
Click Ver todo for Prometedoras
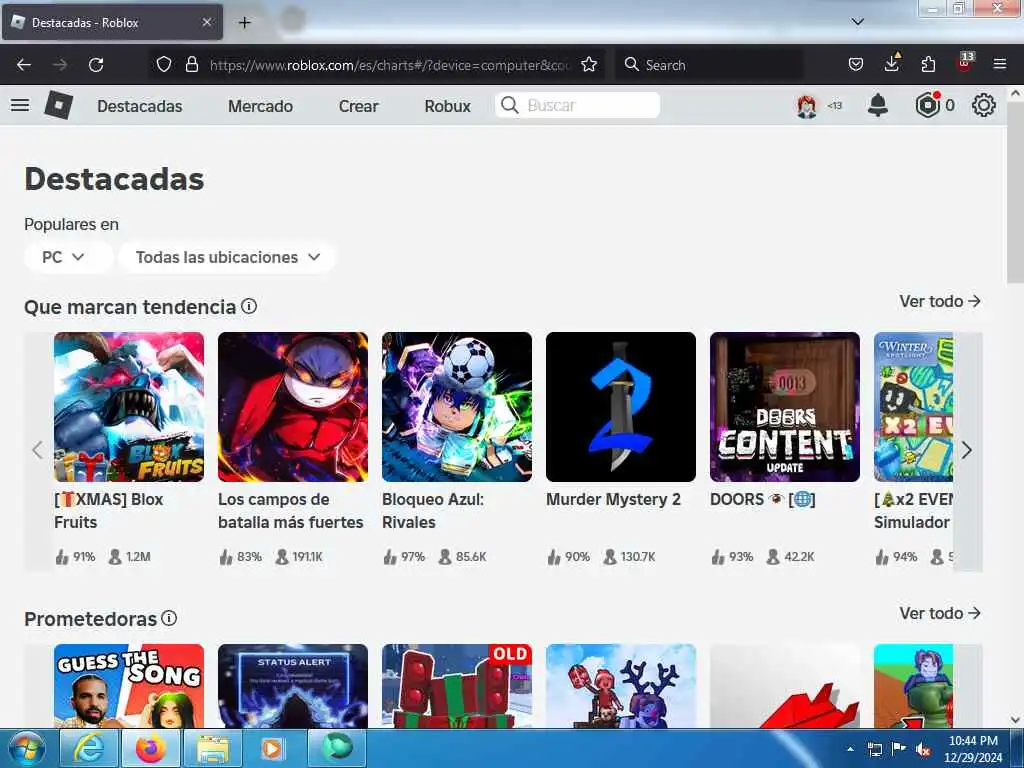(940, 613)
